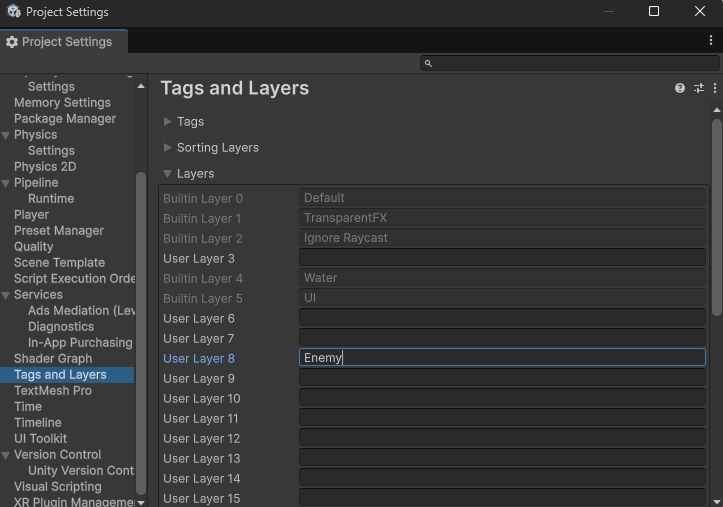Click the main panel vertical scrollbar thumb
723x507 pixels.
[x=717, y=218]
